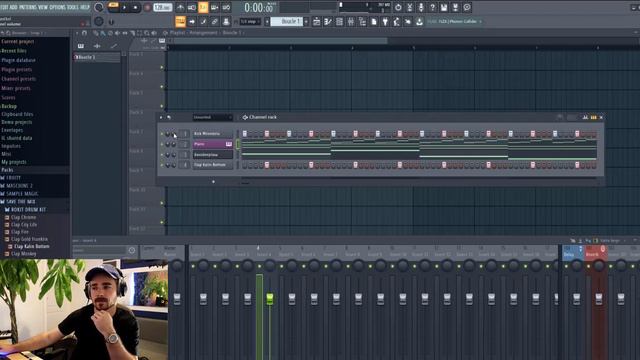
Task: Expand Channel presets folder
Action: pos(18,79)
